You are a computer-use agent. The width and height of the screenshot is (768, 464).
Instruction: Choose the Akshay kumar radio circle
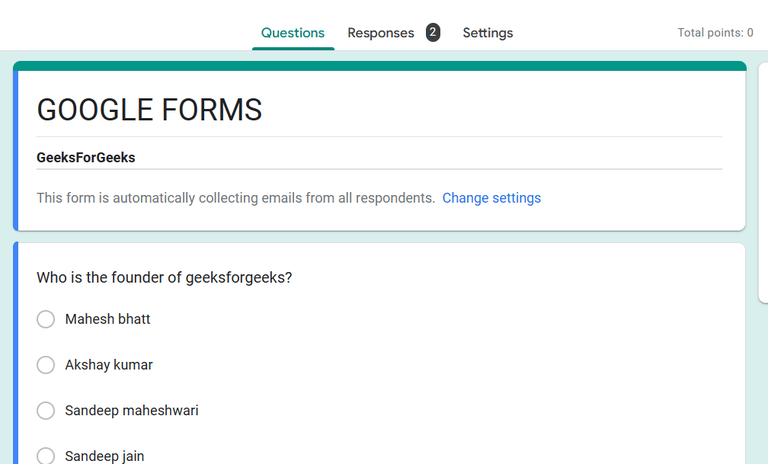click(x=45, y=365)
